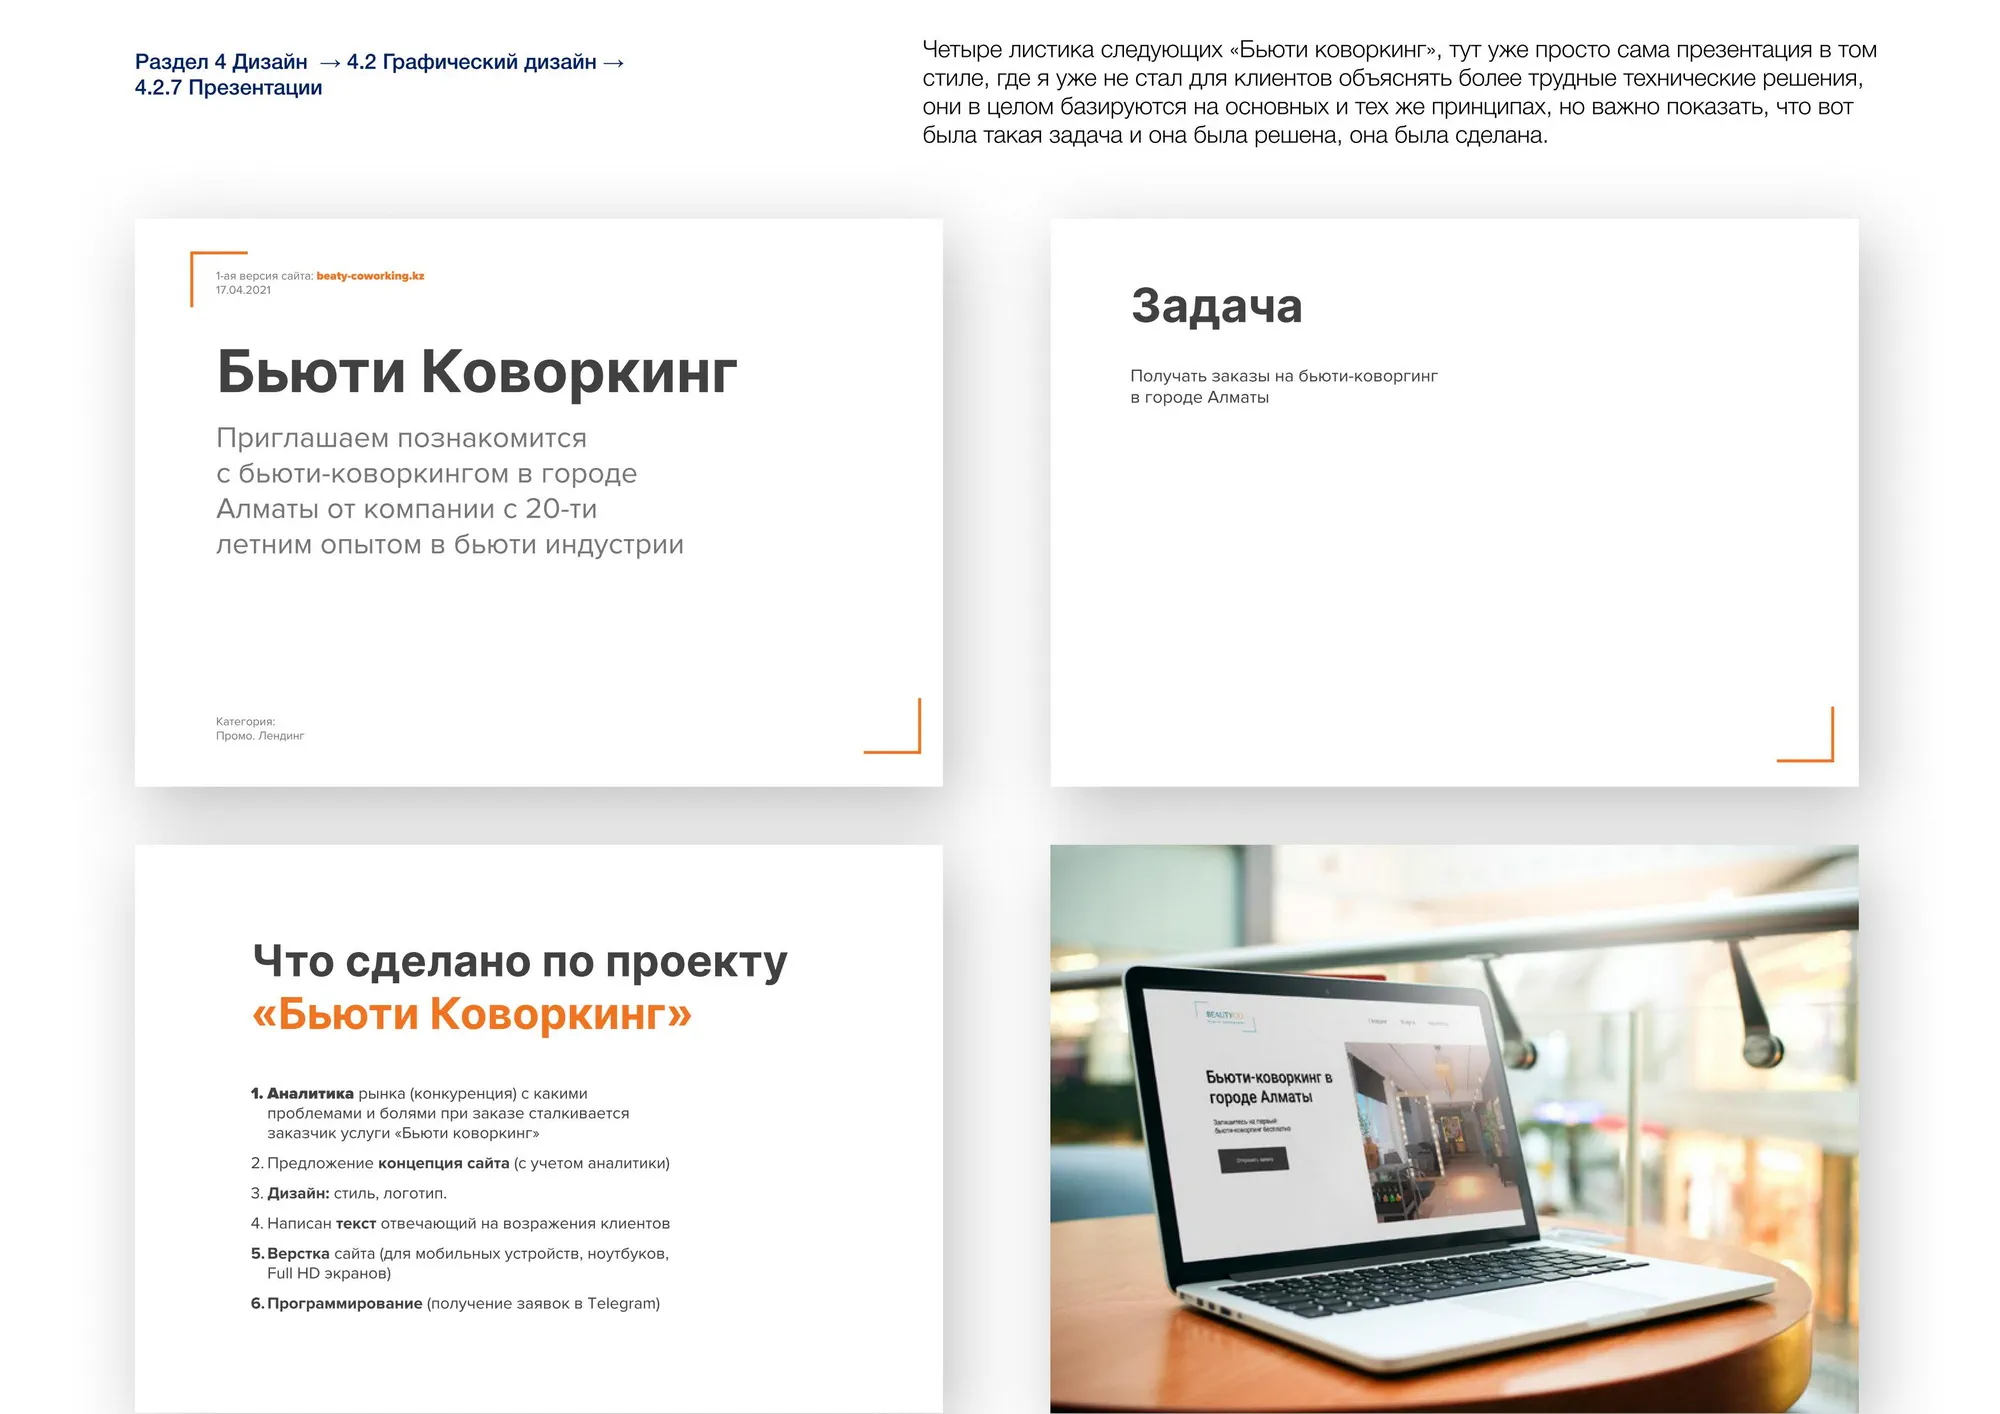Image resolution: width=2000 pixels, height=1414 pixels.
Task: Click the 'Категория:' label
Action: [x=245, y=721]
